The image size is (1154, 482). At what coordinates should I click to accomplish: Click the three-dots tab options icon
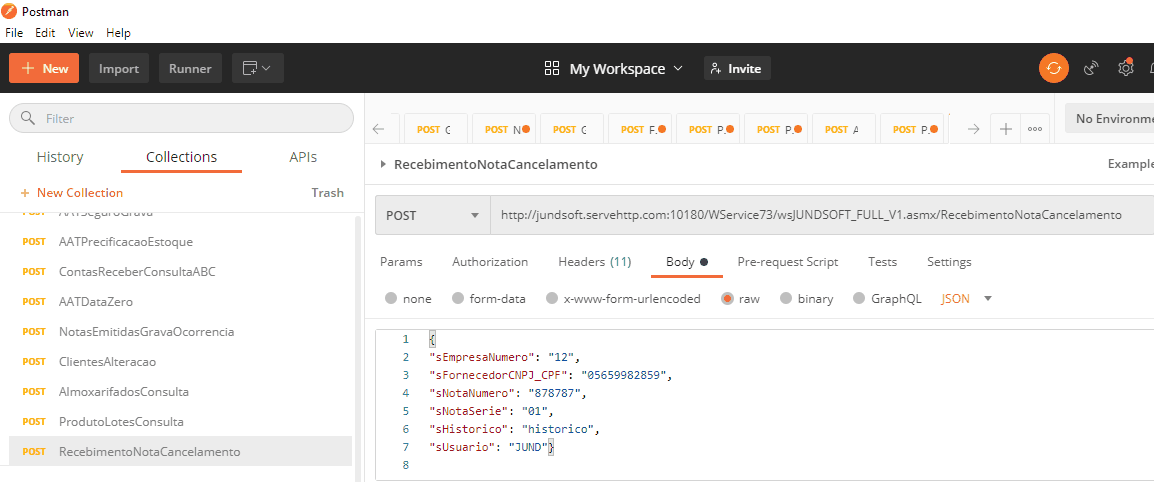pyautogui.click(x=1034, y=129)
